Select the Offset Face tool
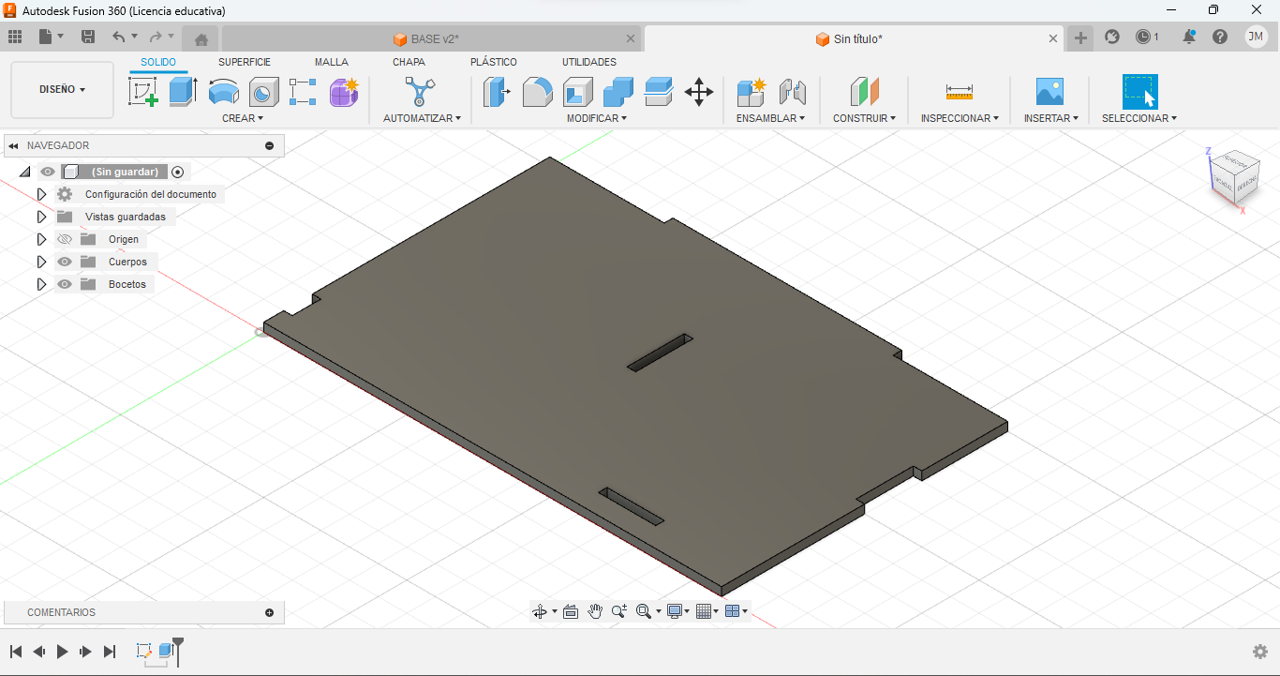The width and height of the screenshot is (1280, 676). tap(658, 92)
